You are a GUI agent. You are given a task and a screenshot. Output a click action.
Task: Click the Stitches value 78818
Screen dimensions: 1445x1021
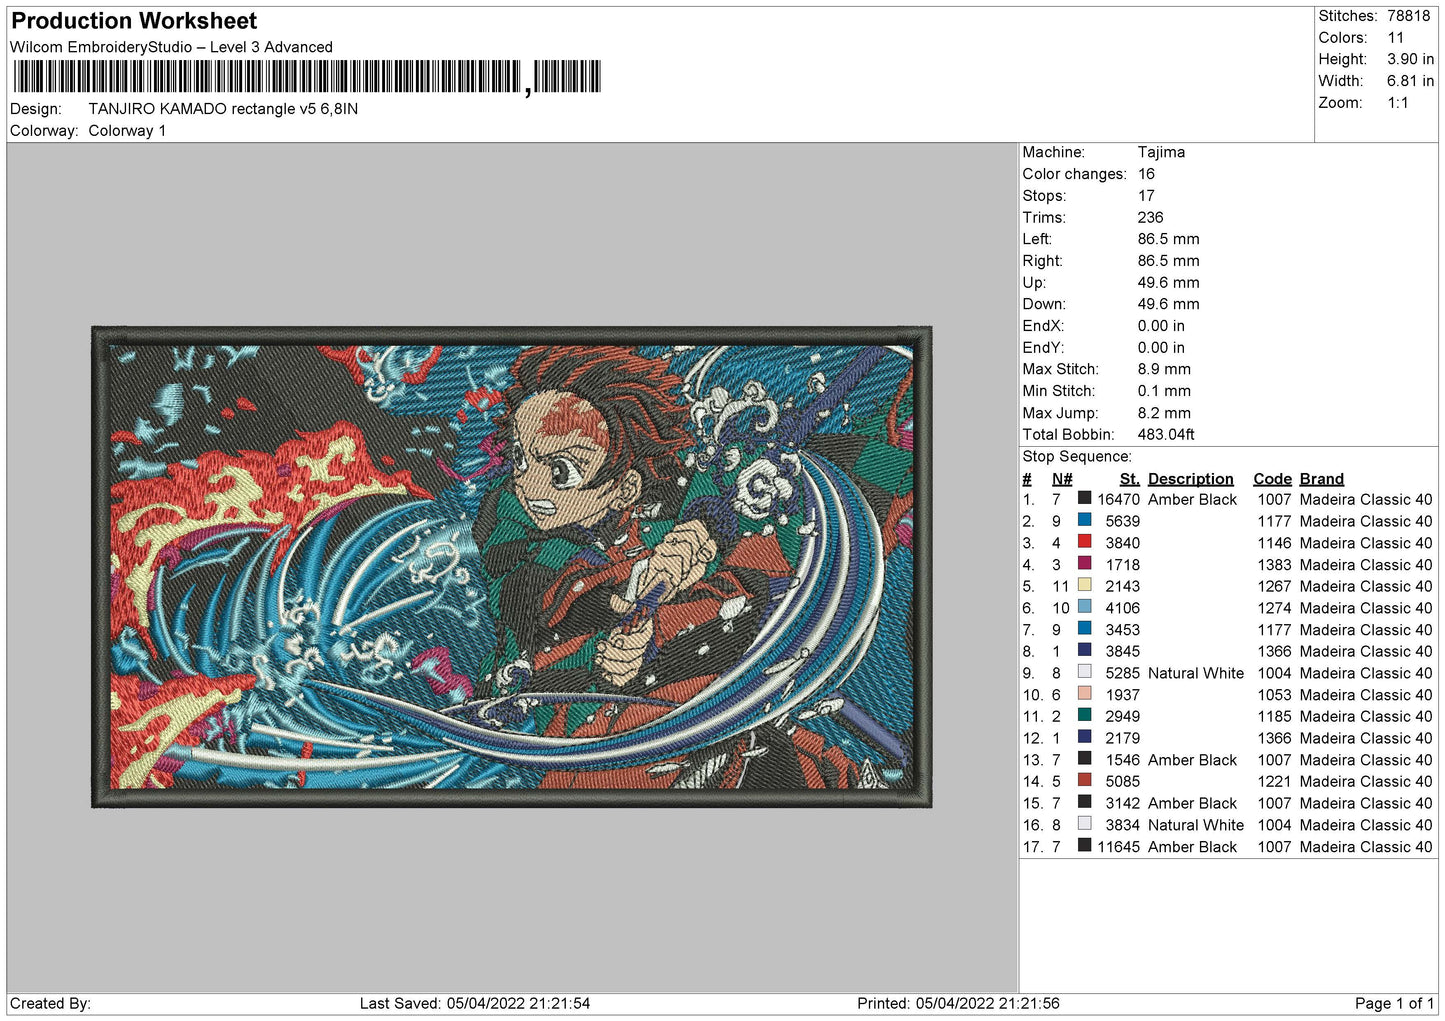tap(1408, 16)
